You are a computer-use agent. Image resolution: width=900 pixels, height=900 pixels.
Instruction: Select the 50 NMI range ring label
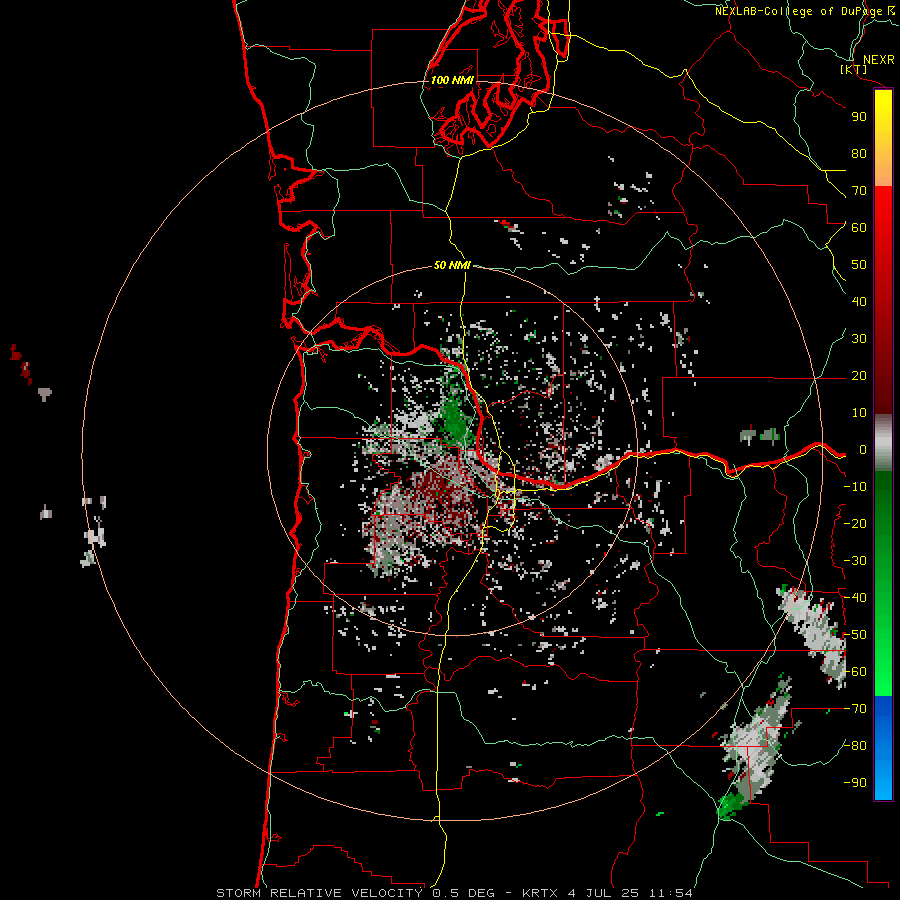[452, 265]
